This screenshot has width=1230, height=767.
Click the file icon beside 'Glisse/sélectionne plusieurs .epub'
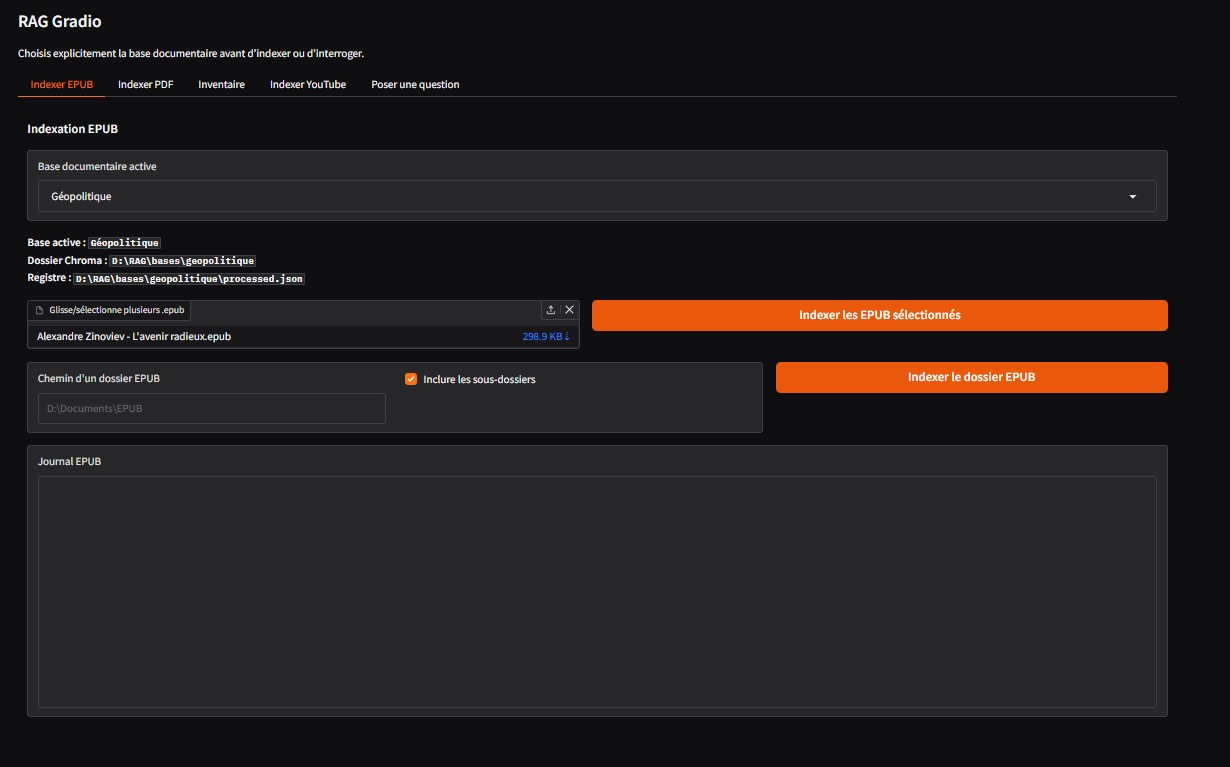click(x=40, y=311)
